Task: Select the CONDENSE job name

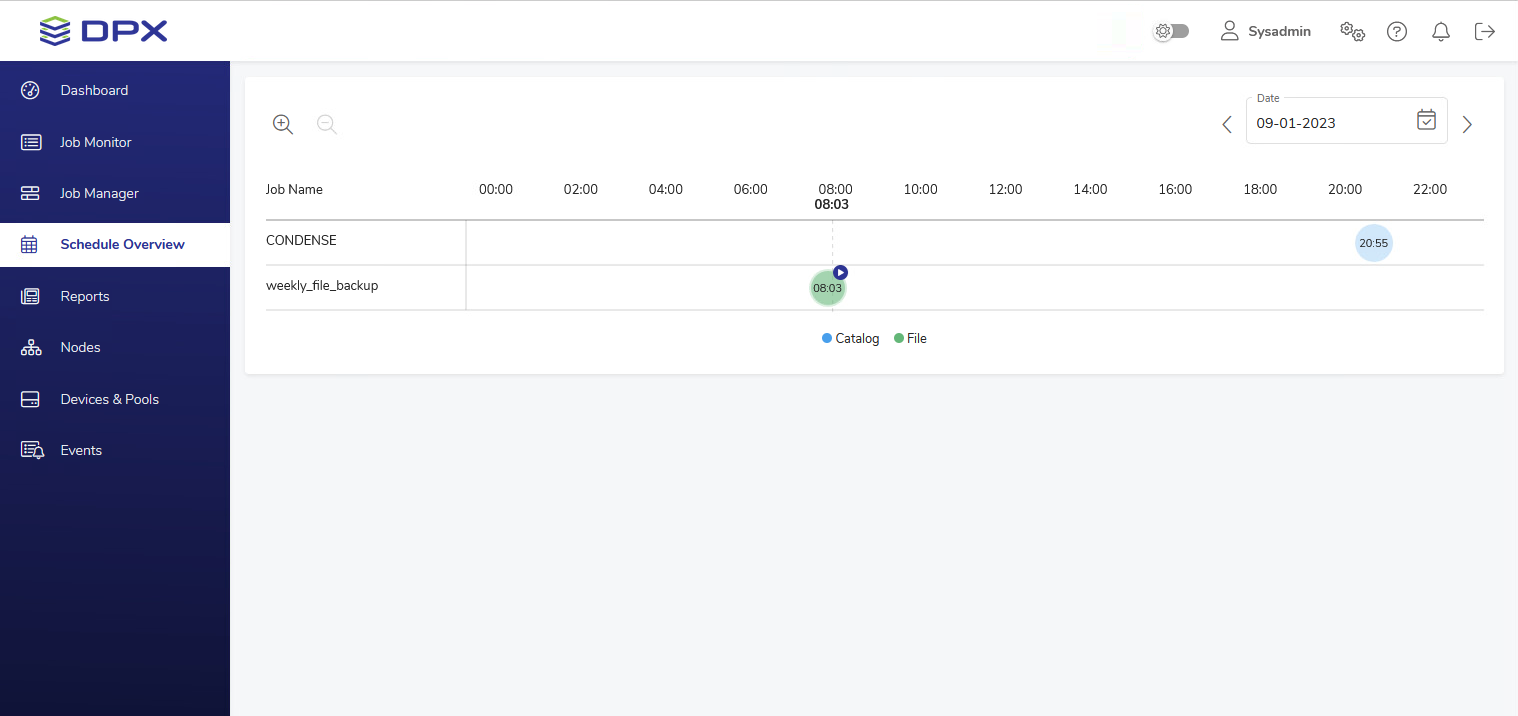Action: click(x=301, y=241)
